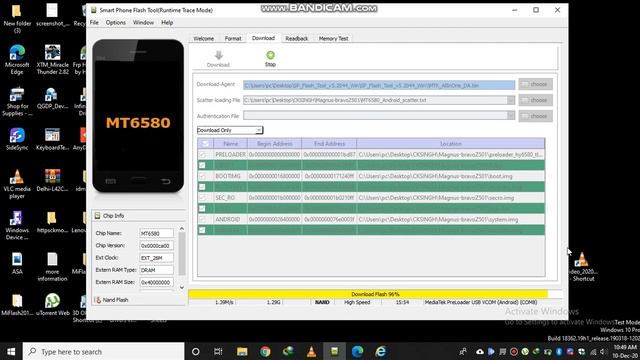
Task: Open Google Chrome from the taskbar
Action: click(x=265, y=351)
